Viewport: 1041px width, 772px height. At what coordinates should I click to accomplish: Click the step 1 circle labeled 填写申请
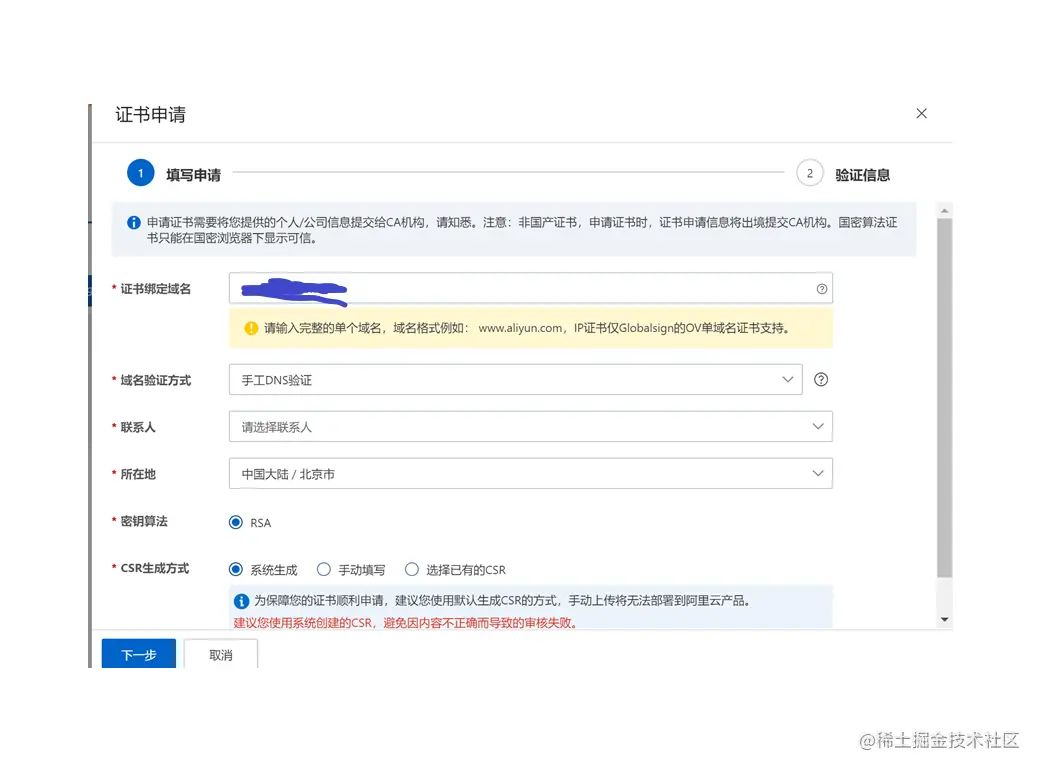tap(140, 172)
